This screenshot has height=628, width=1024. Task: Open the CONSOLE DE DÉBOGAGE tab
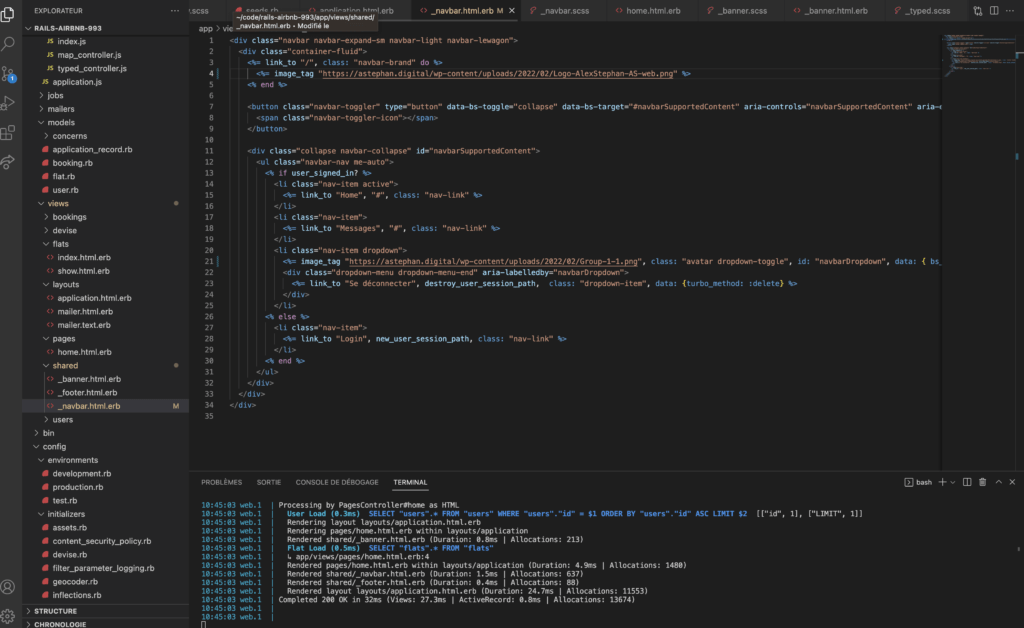pyautogui.click(x=335, y=482)
